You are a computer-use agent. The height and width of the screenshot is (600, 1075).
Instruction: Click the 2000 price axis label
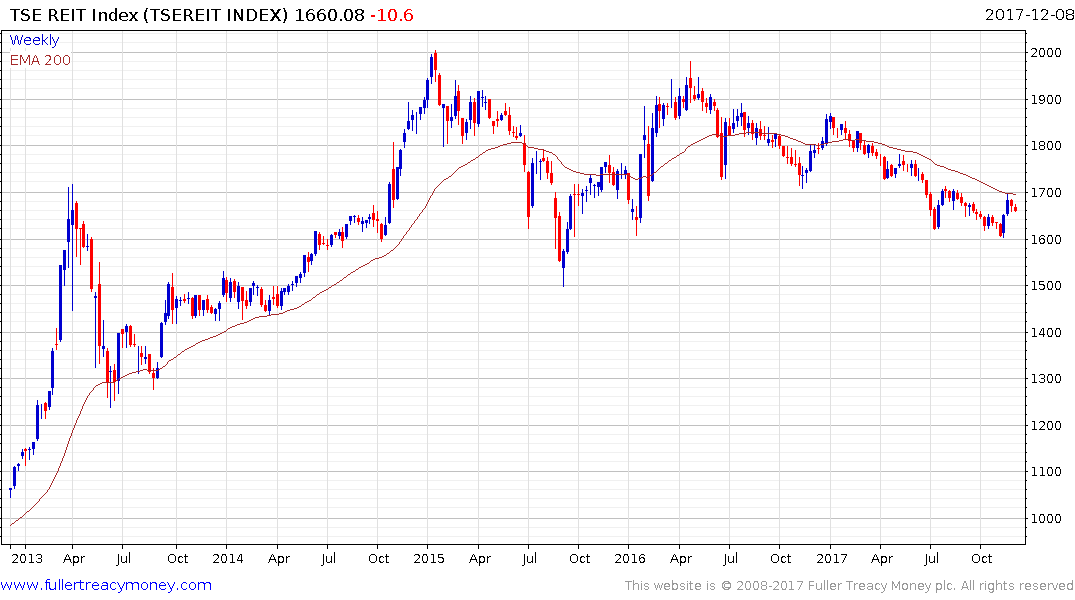(1046, 53)
